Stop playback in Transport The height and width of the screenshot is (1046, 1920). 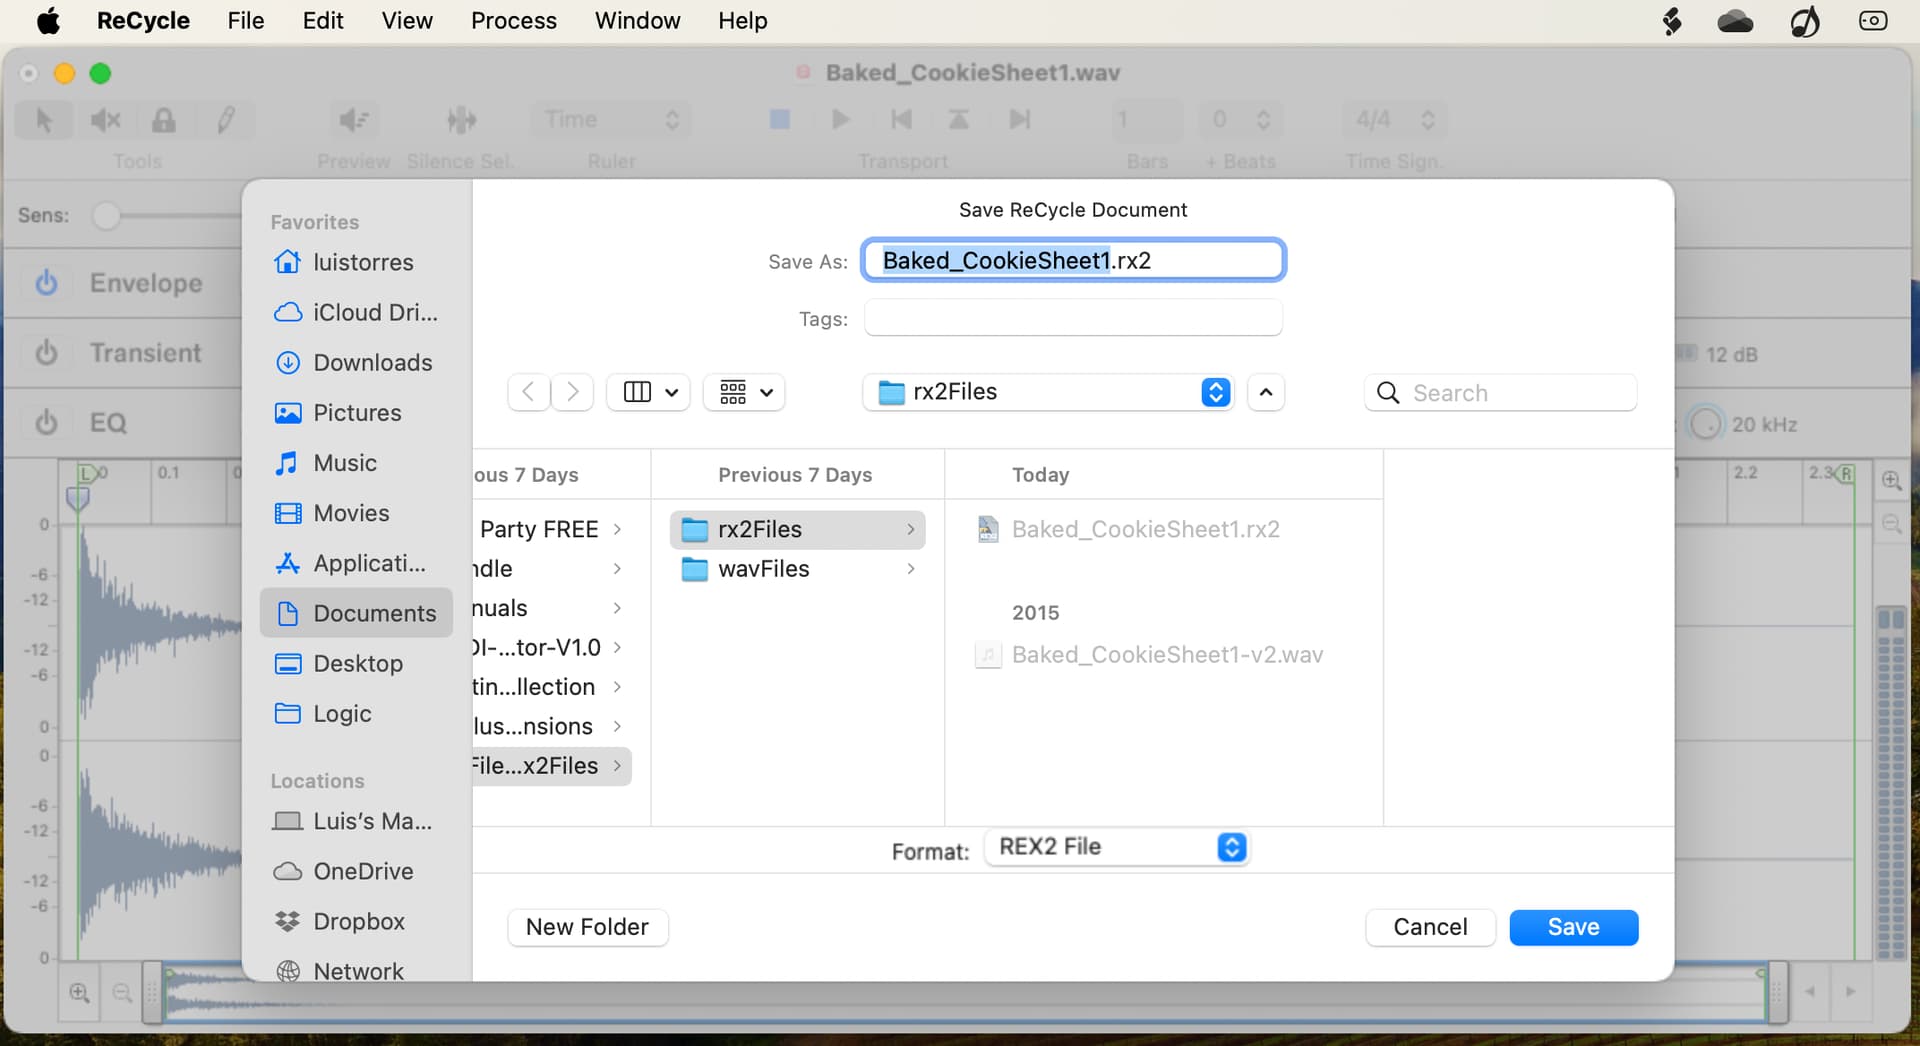click(x=780, y=120)
